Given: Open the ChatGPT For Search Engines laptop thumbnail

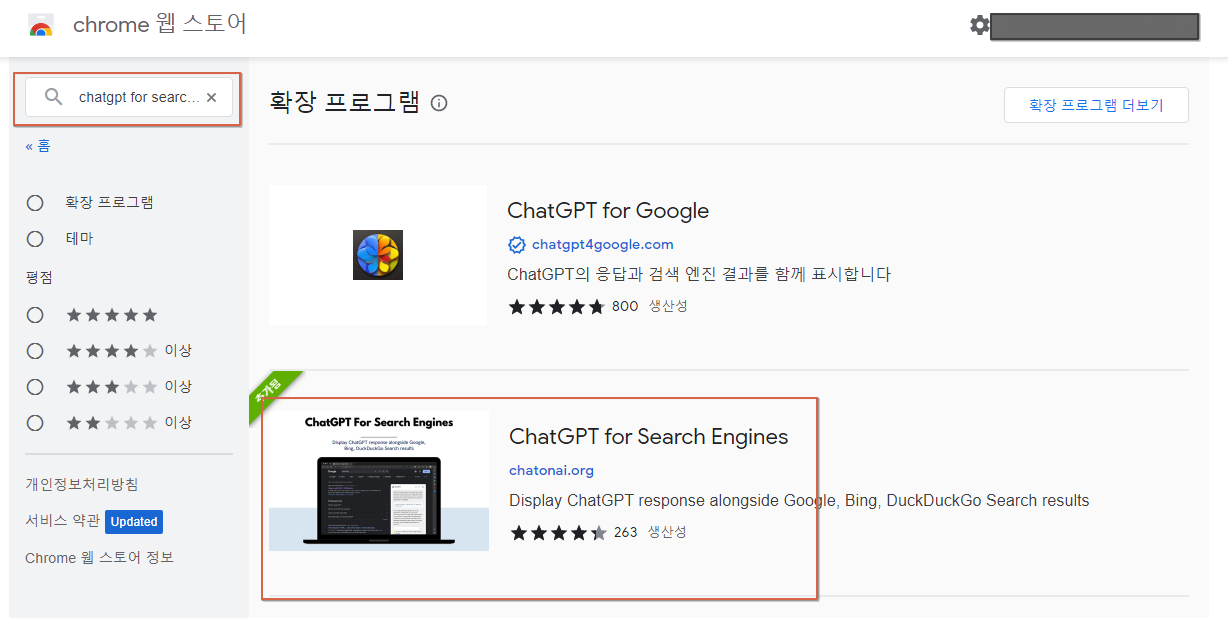Looking at the screenshot, I should coord(379,481).
